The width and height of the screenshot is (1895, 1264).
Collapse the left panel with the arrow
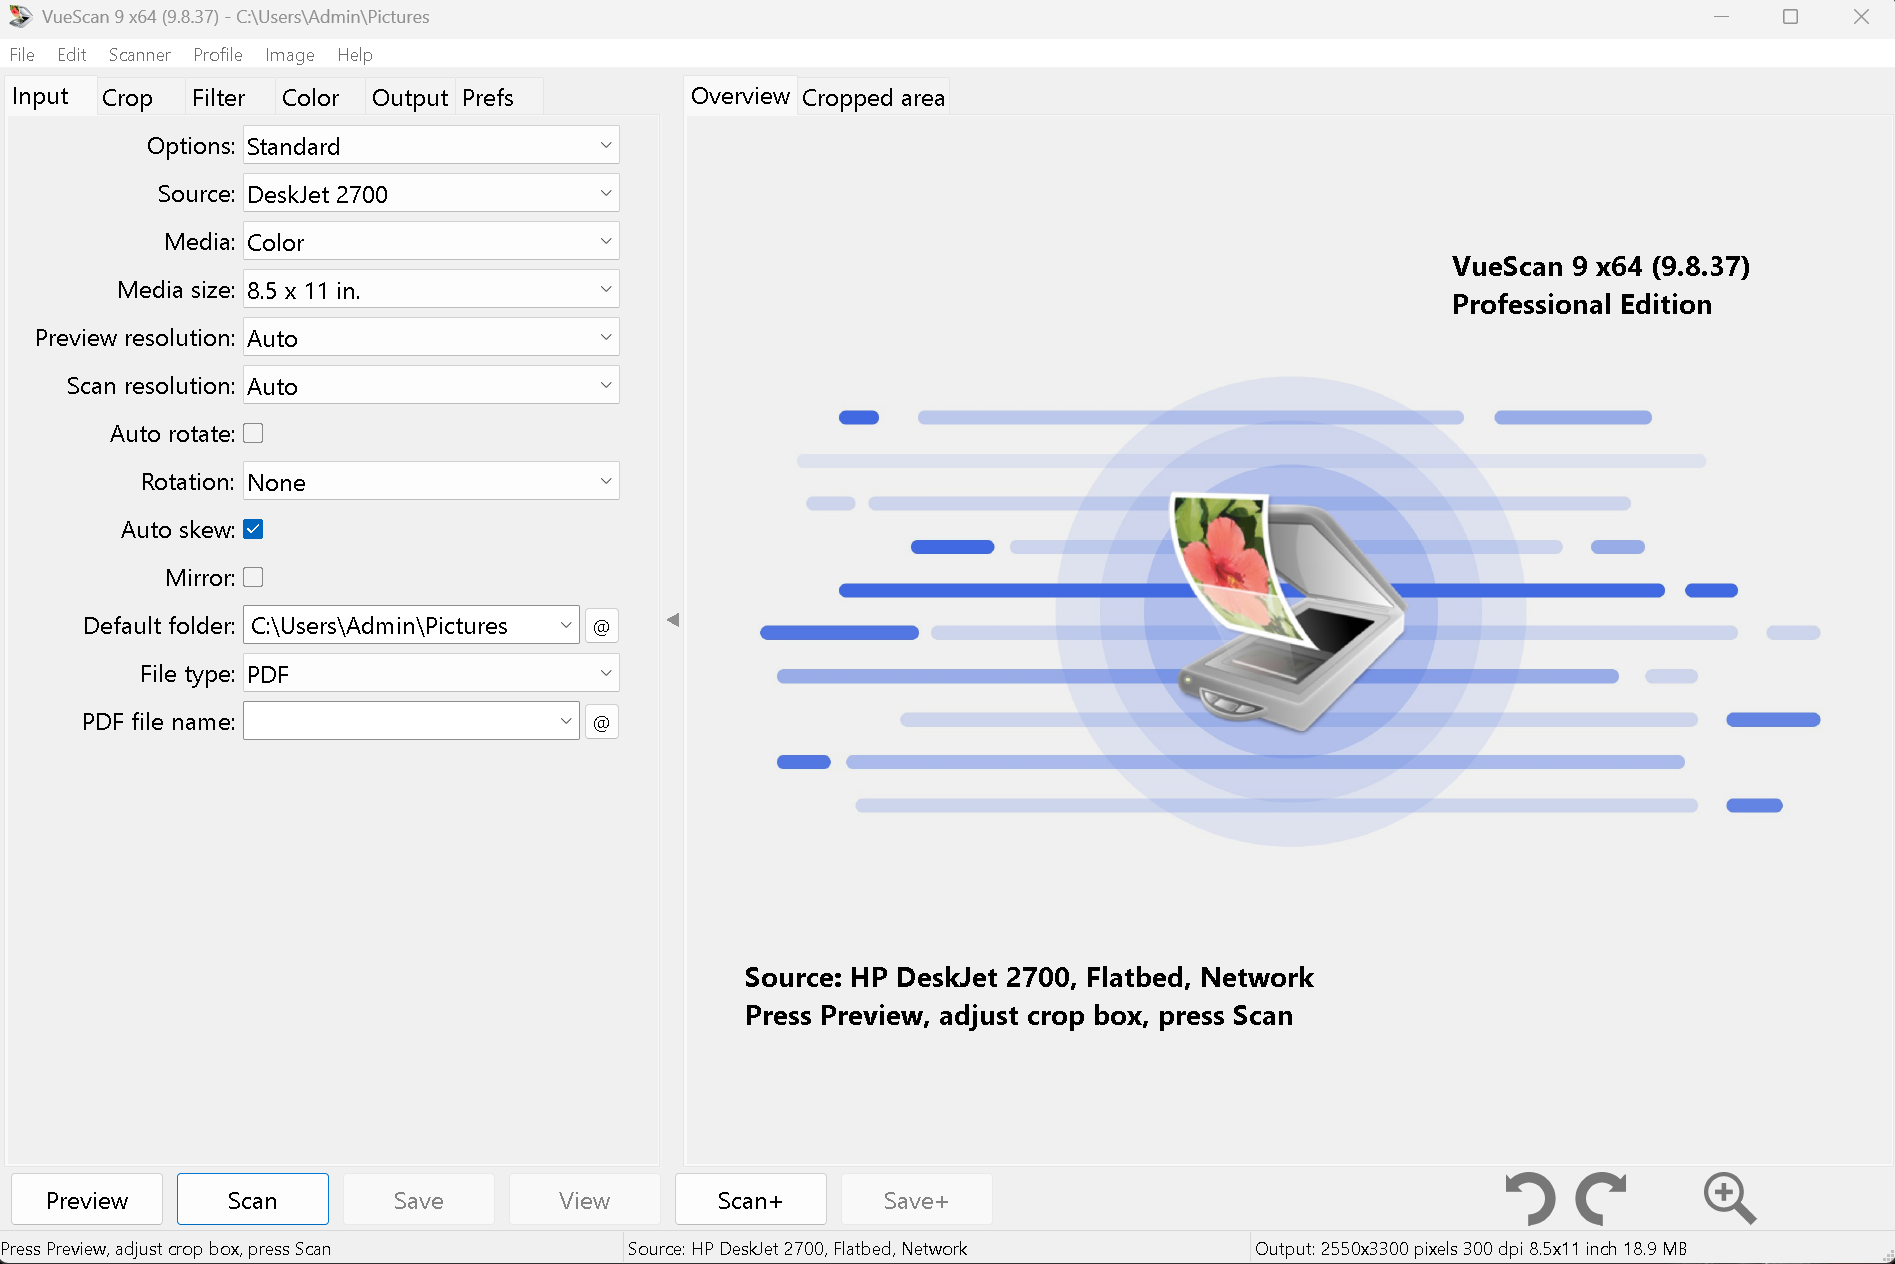673,620
